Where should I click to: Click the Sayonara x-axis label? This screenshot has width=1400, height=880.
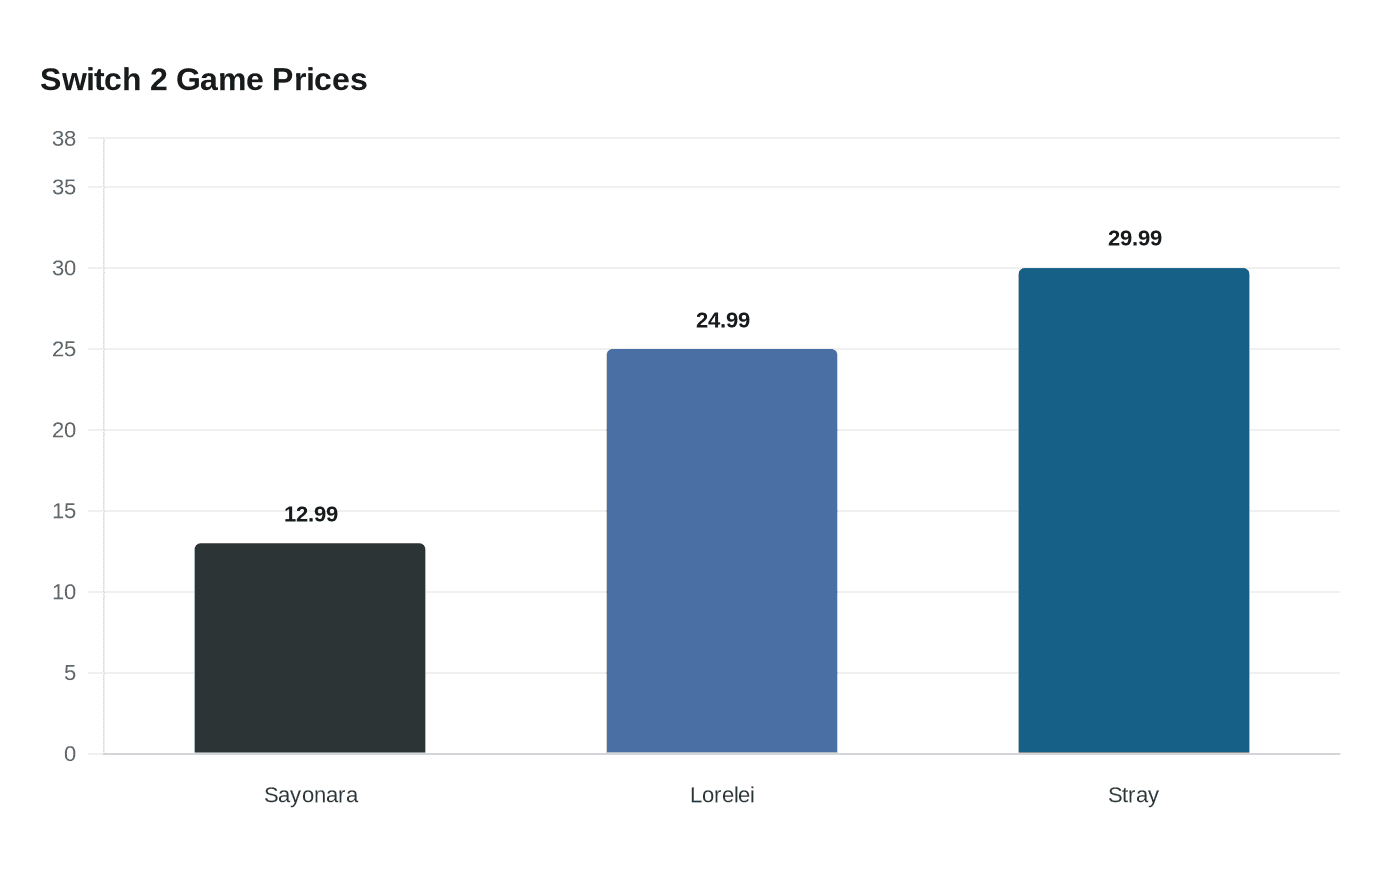[x=311, y=795]
